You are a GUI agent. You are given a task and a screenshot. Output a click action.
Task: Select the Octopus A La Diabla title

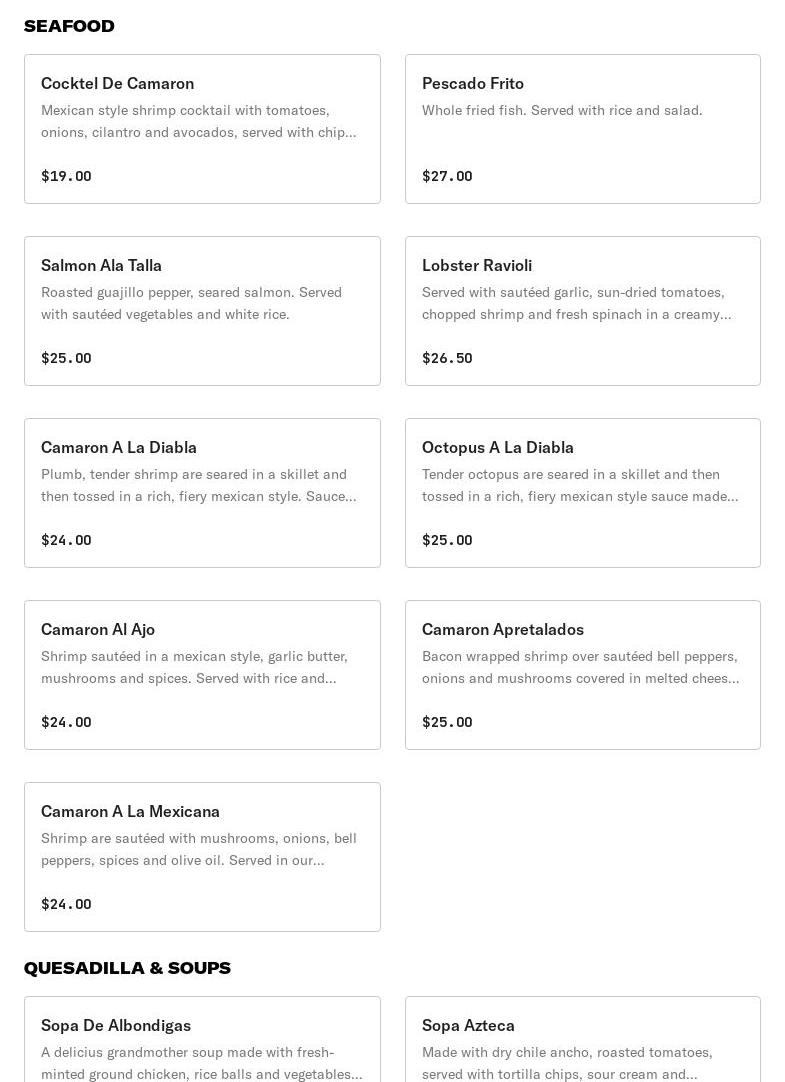coord(498,447)
